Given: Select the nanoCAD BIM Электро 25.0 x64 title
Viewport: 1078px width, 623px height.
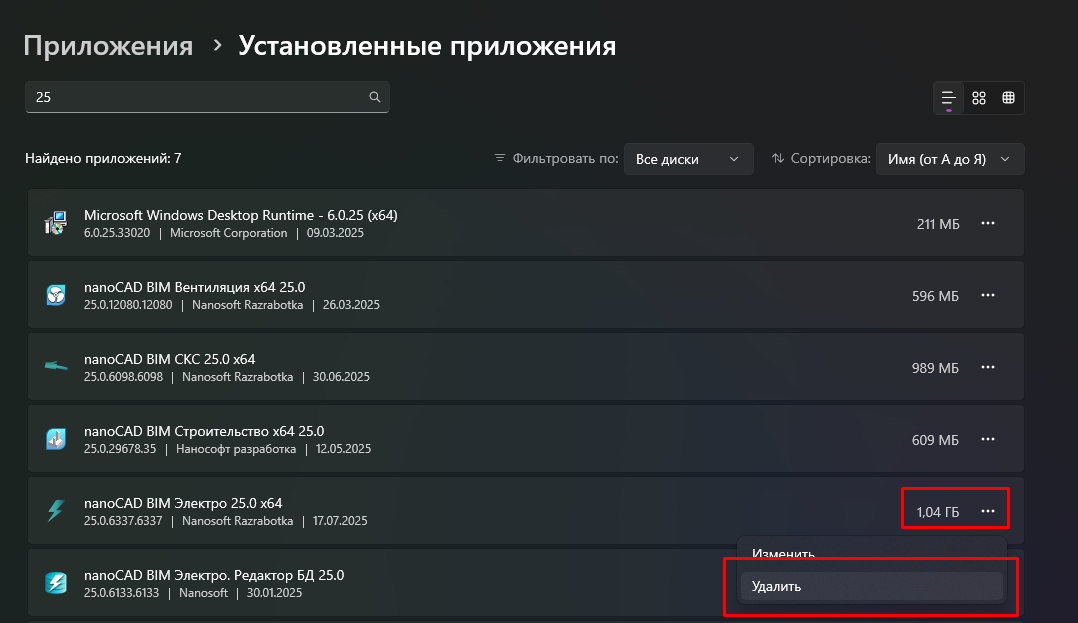Looking at the screenshot, I should point(183,503).
